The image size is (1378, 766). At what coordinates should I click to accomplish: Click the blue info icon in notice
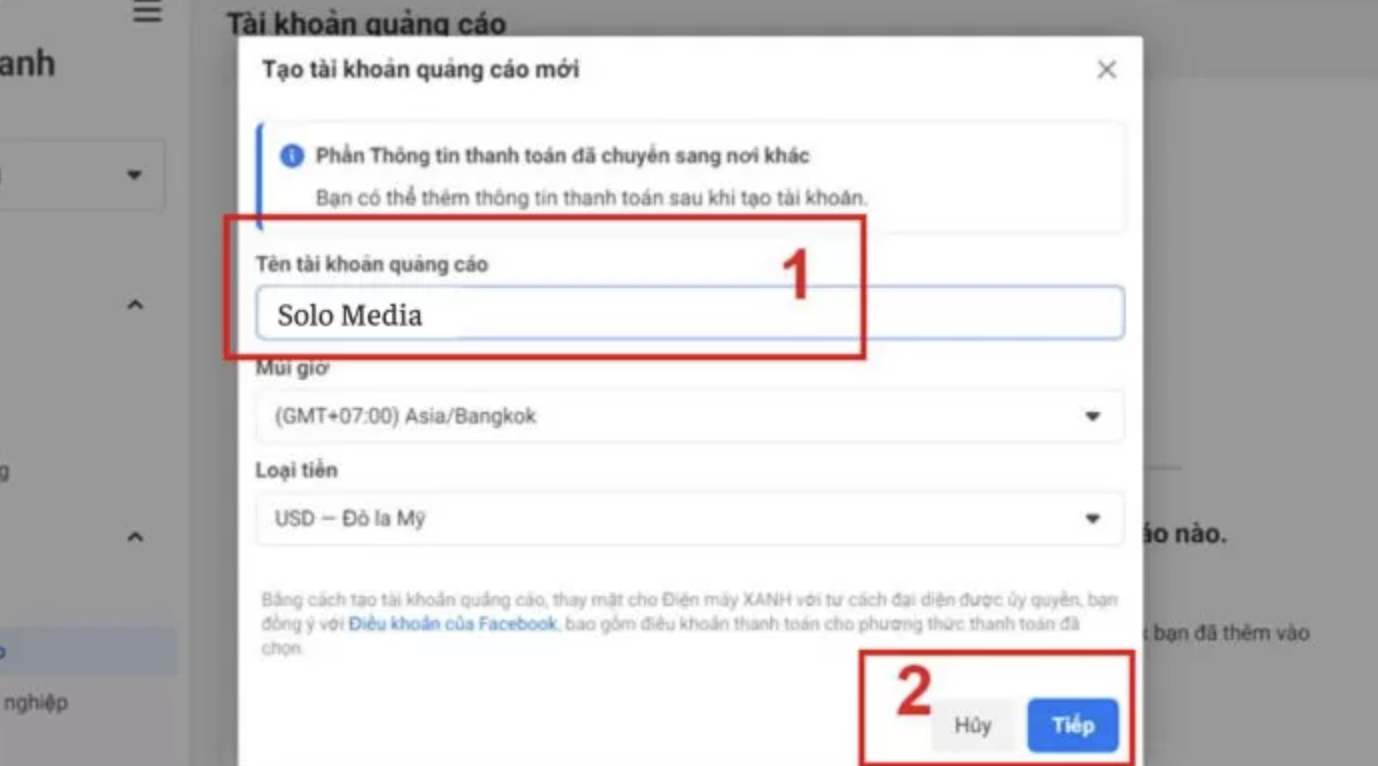pos(292,156)
